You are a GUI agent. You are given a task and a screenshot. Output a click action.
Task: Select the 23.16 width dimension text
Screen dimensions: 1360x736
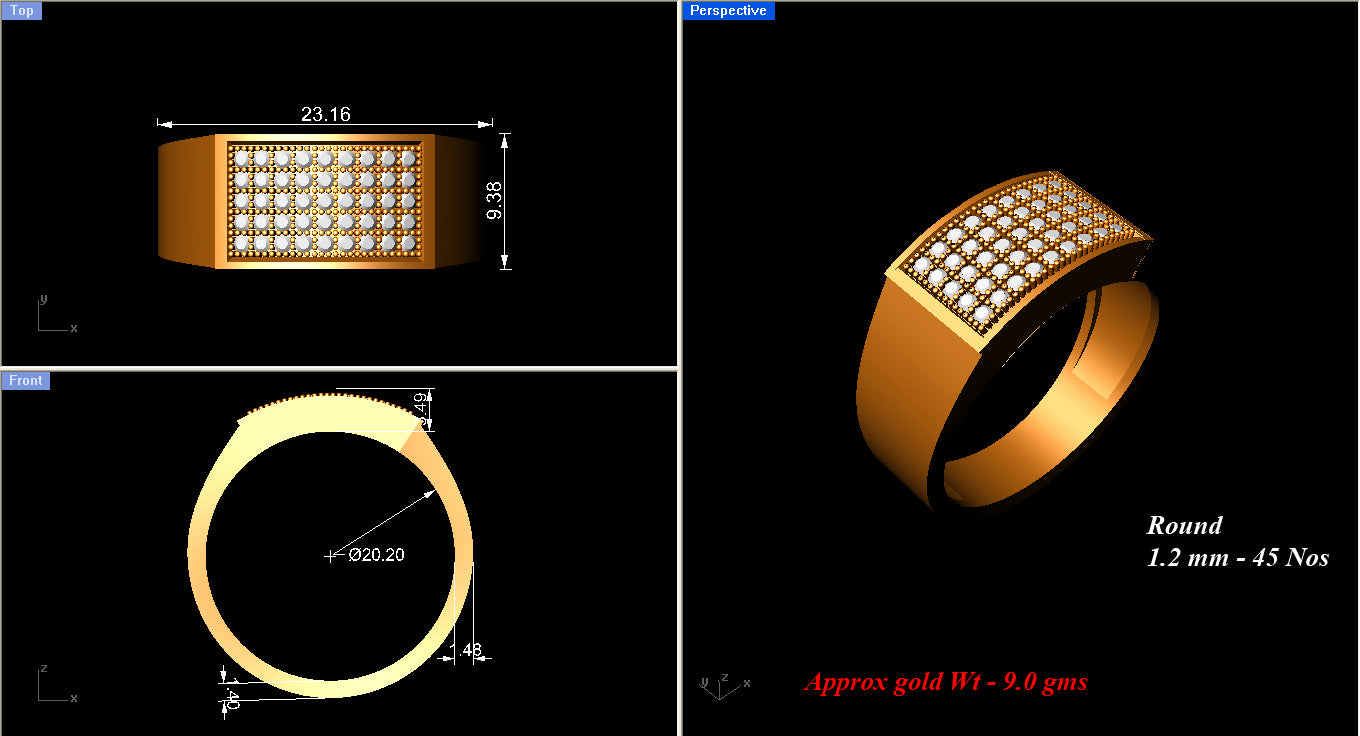tap(327, 113)
